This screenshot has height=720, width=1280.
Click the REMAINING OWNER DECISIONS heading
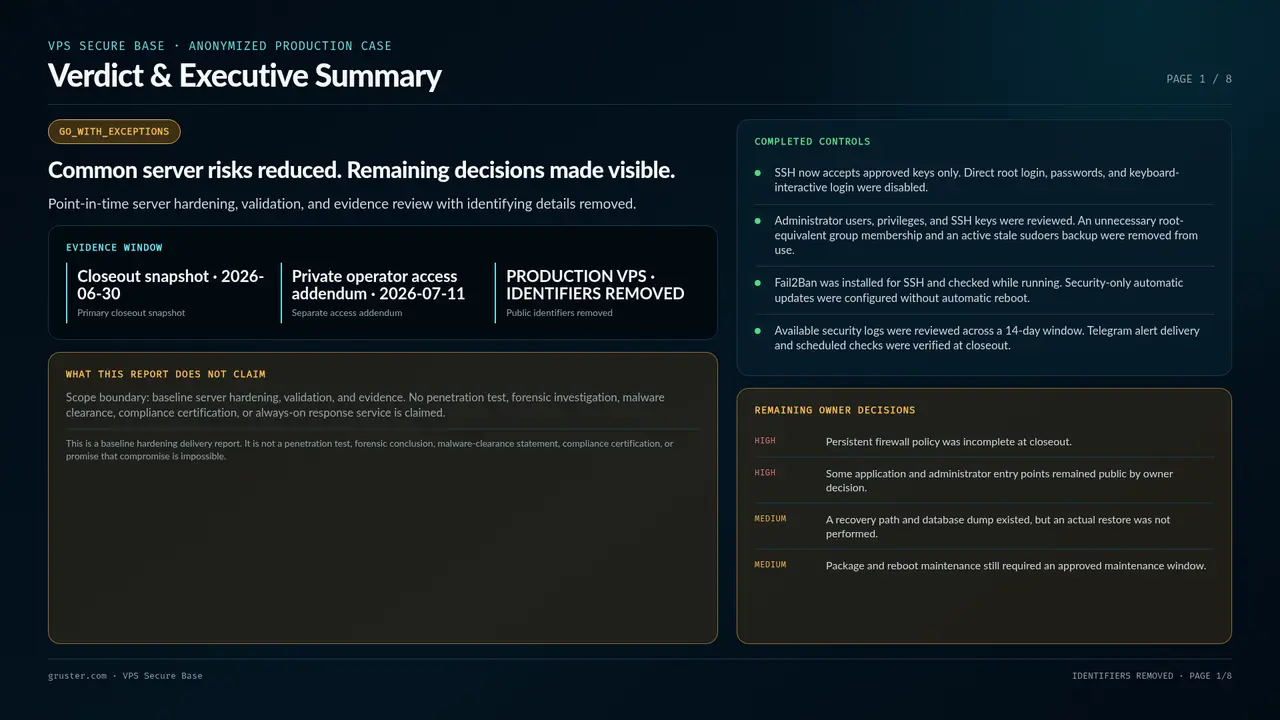click(835, 410)
